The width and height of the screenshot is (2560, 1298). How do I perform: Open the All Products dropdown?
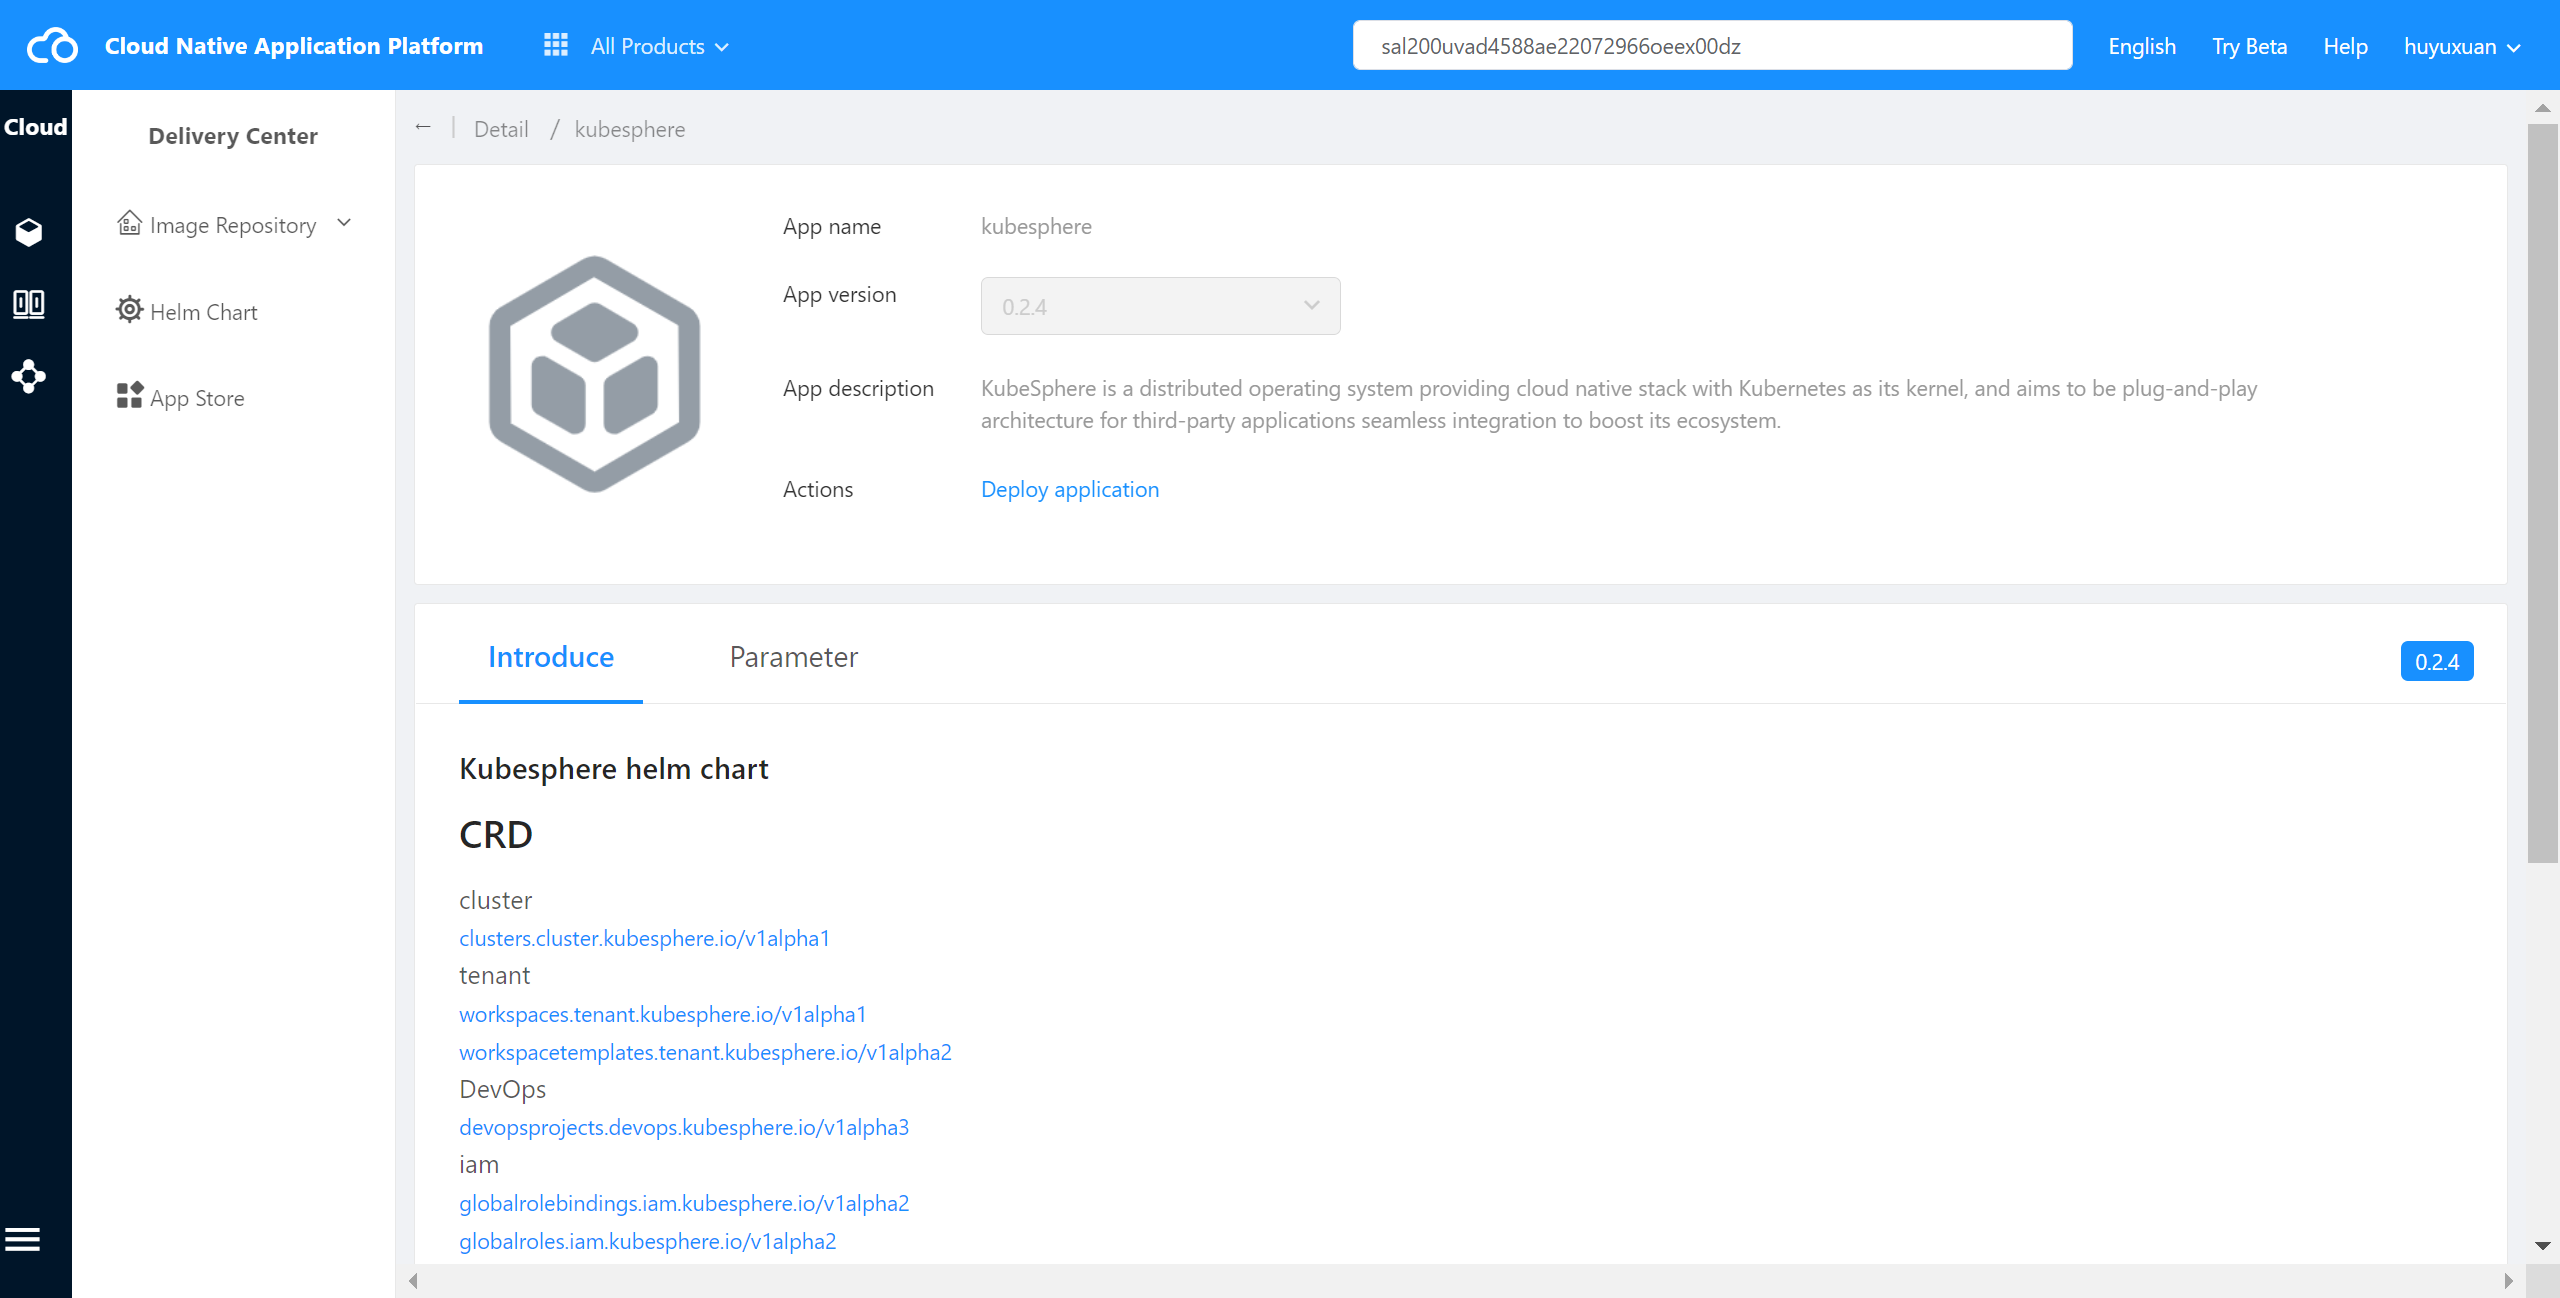(x=659, y=46)
